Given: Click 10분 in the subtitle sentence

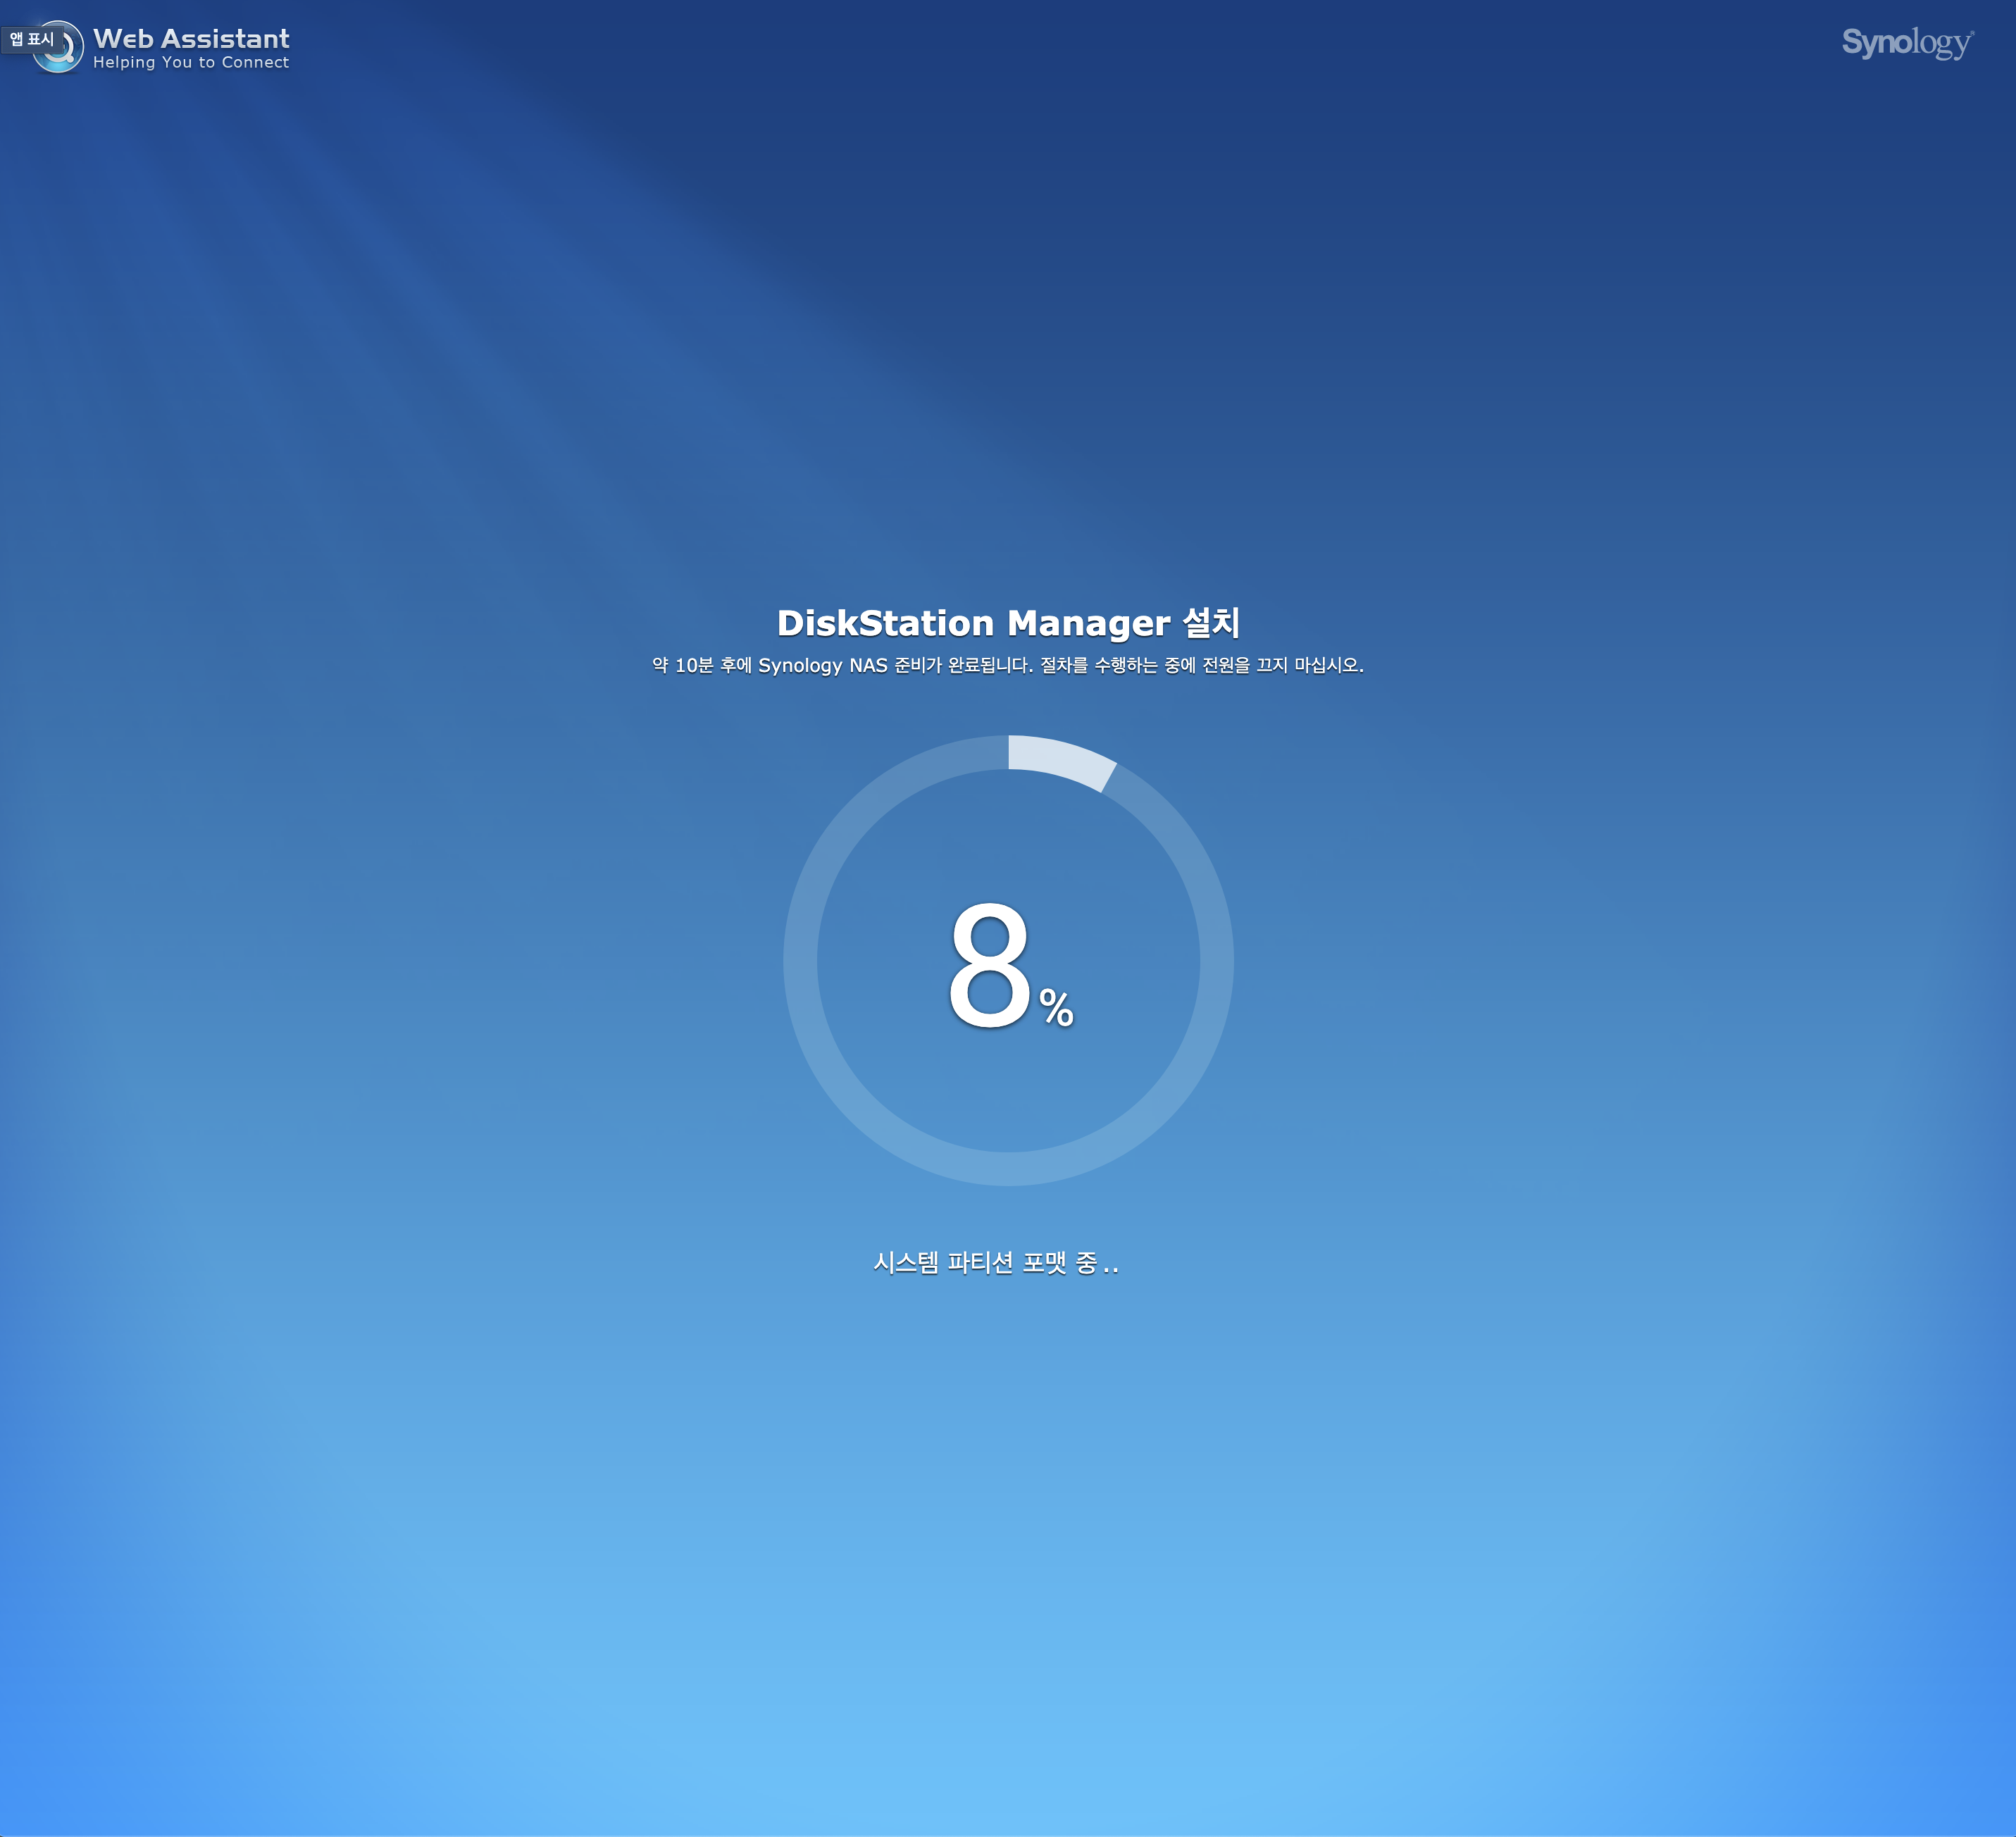Looking at the screenshot, I should [694, 665].
